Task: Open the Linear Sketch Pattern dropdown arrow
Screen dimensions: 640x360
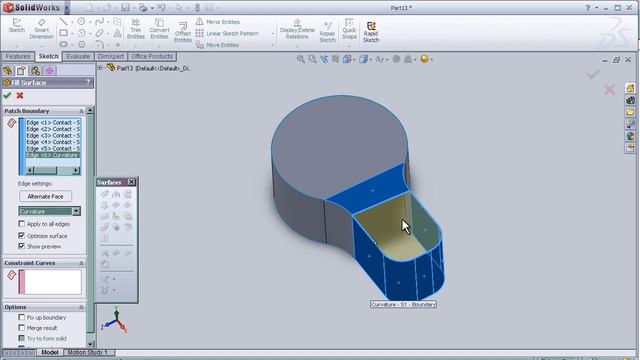Action: pyautogui.click(x=273, y=33)
